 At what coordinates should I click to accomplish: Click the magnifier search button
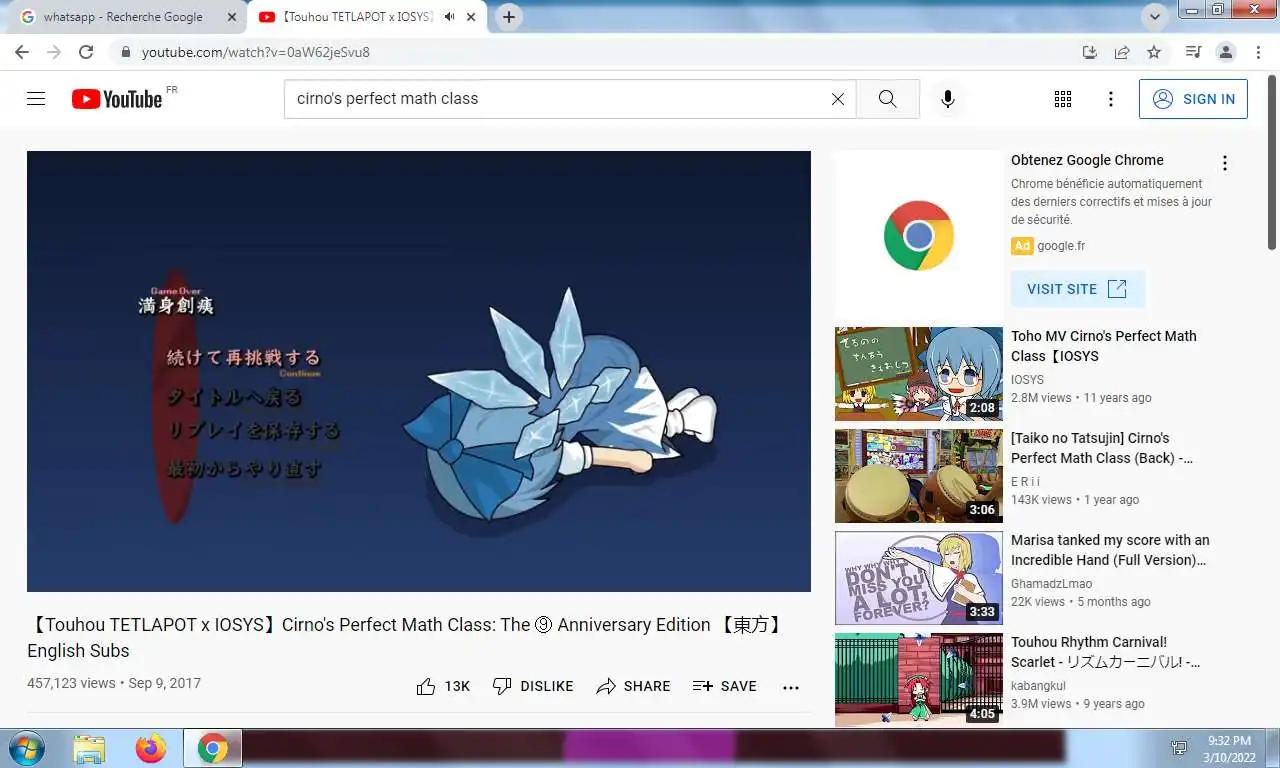pos(887,99)
